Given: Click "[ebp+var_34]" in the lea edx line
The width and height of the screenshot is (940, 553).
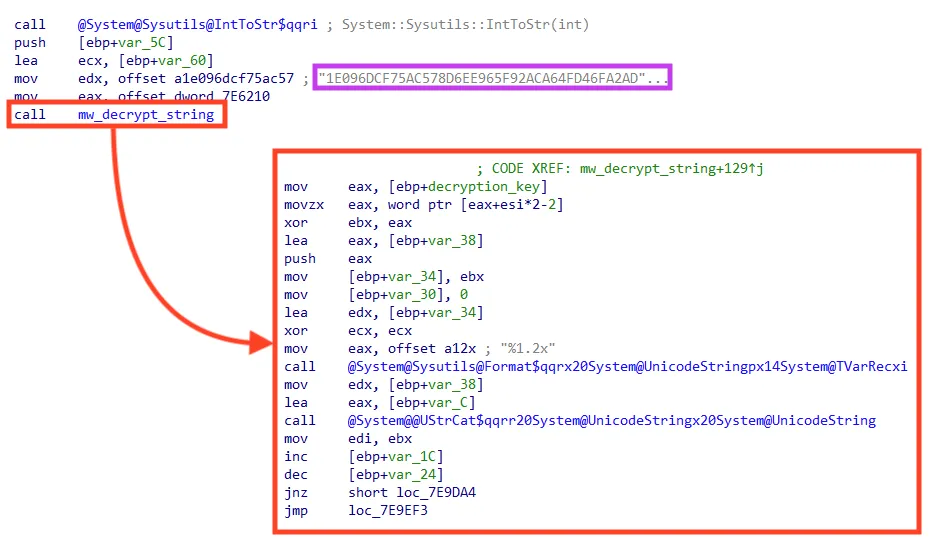Looking at the screenshot, I should 436,312.
